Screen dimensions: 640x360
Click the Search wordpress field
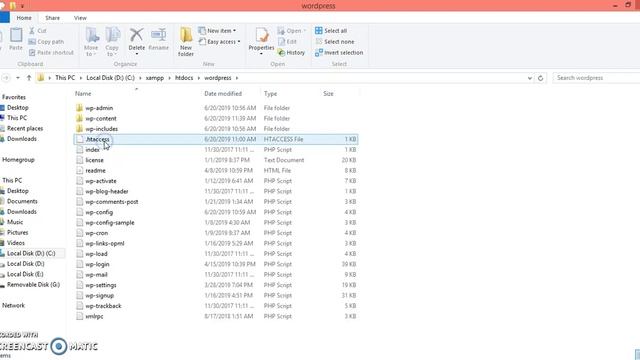click(596, 78)
